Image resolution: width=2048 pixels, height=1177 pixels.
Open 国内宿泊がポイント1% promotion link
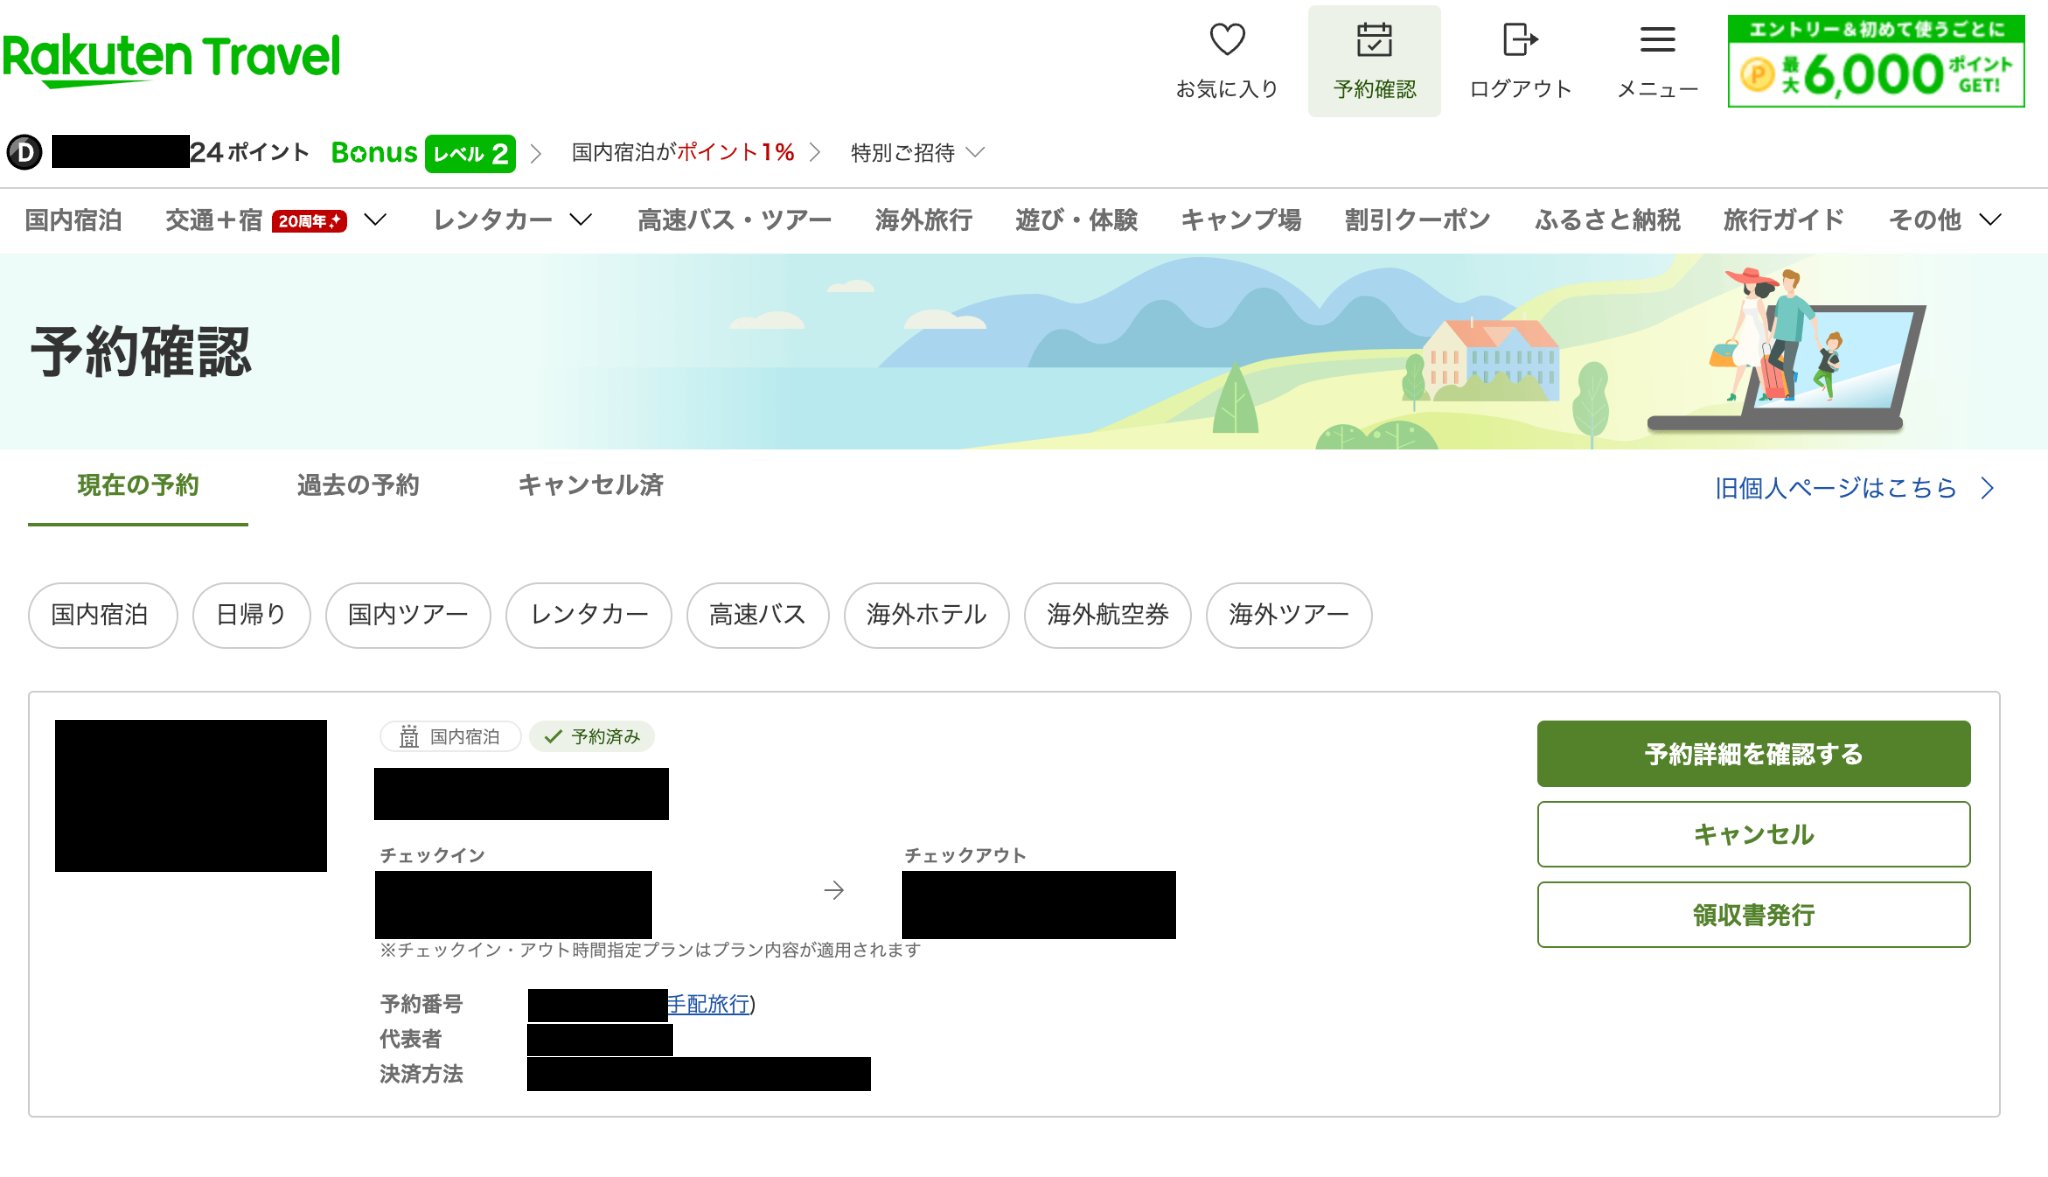point(683,152)
